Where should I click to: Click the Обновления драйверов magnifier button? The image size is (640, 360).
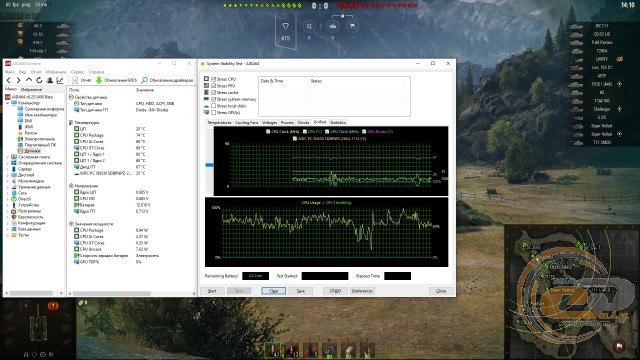click(167, 80)
